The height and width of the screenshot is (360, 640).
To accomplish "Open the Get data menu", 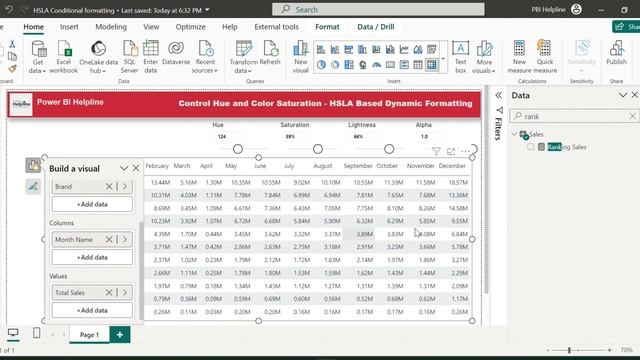I will tap(38, 57).
